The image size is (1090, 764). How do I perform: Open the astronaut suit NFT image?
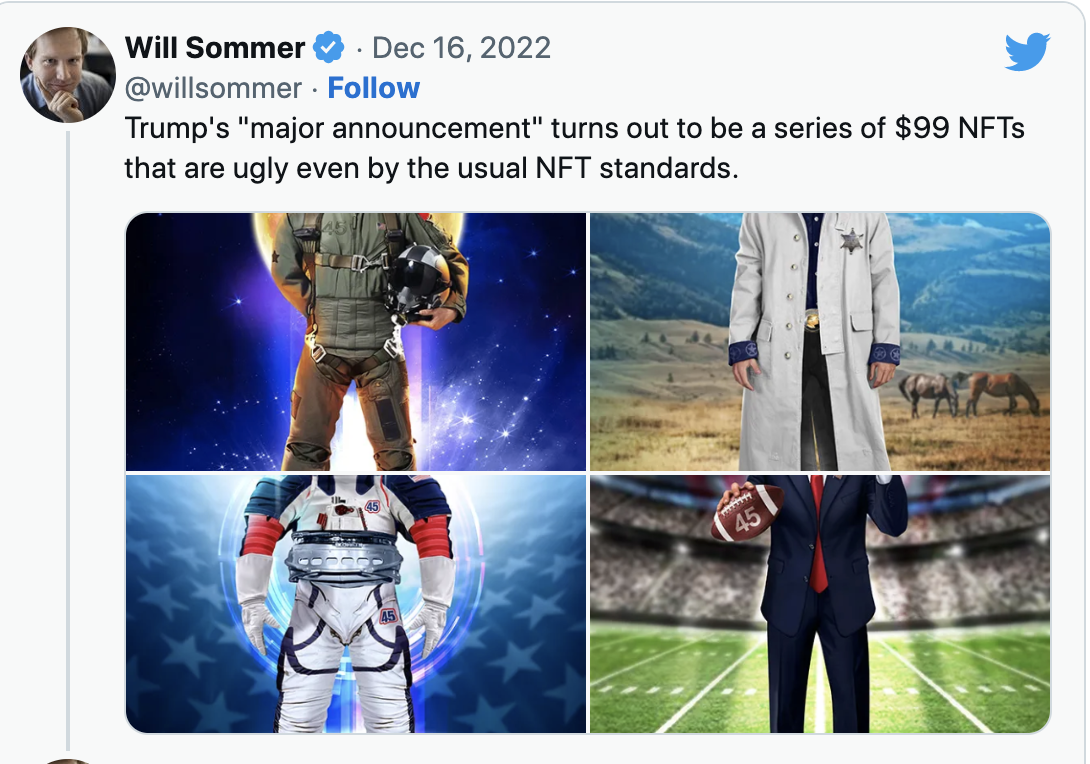356,604
